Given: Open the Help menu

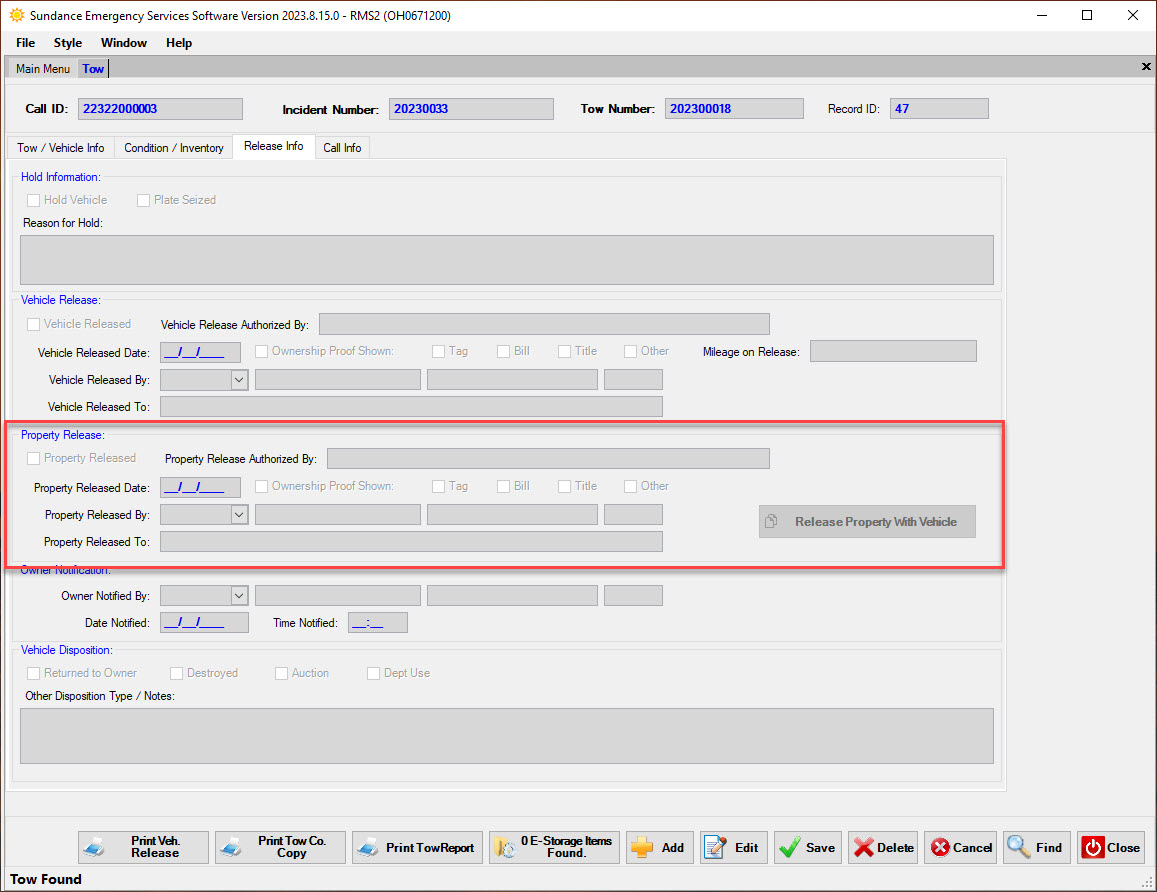Looking at the screenshot, I should point(179,43).
